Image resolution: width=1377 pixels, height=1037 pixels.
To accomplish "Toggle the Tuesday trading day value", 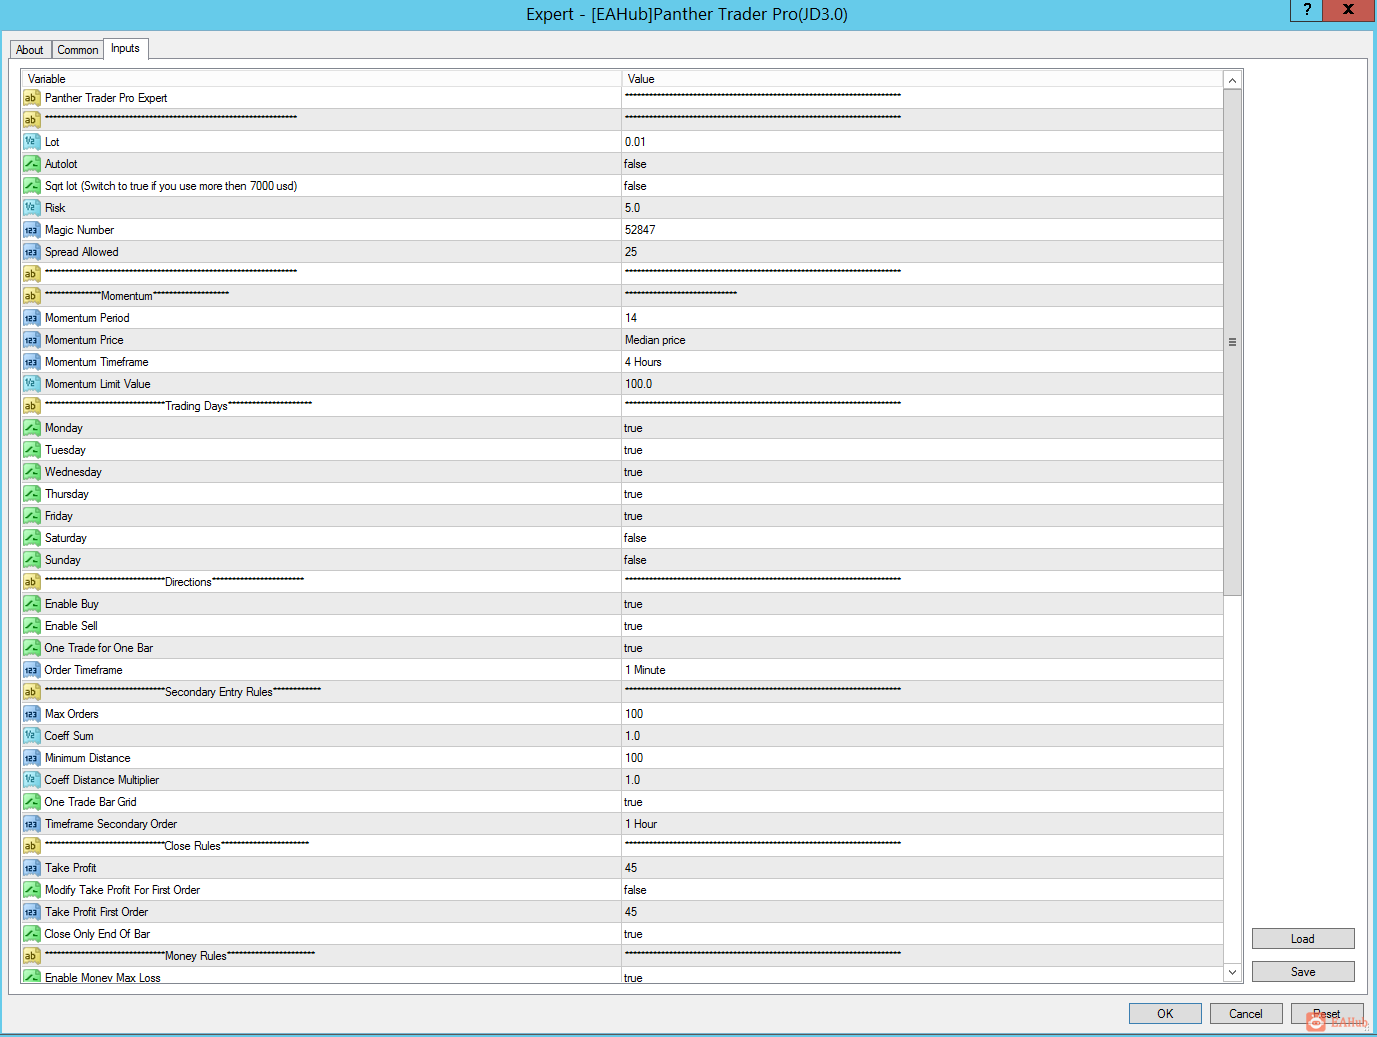I will pos(922,450).
